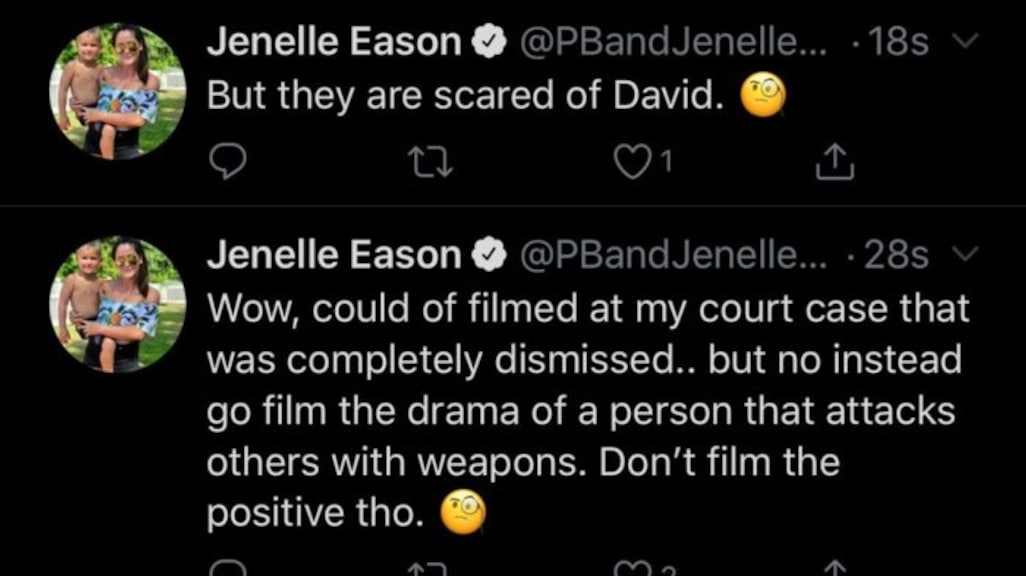Tap the avatar beside the court case tweet

click(x=118, y=303)
